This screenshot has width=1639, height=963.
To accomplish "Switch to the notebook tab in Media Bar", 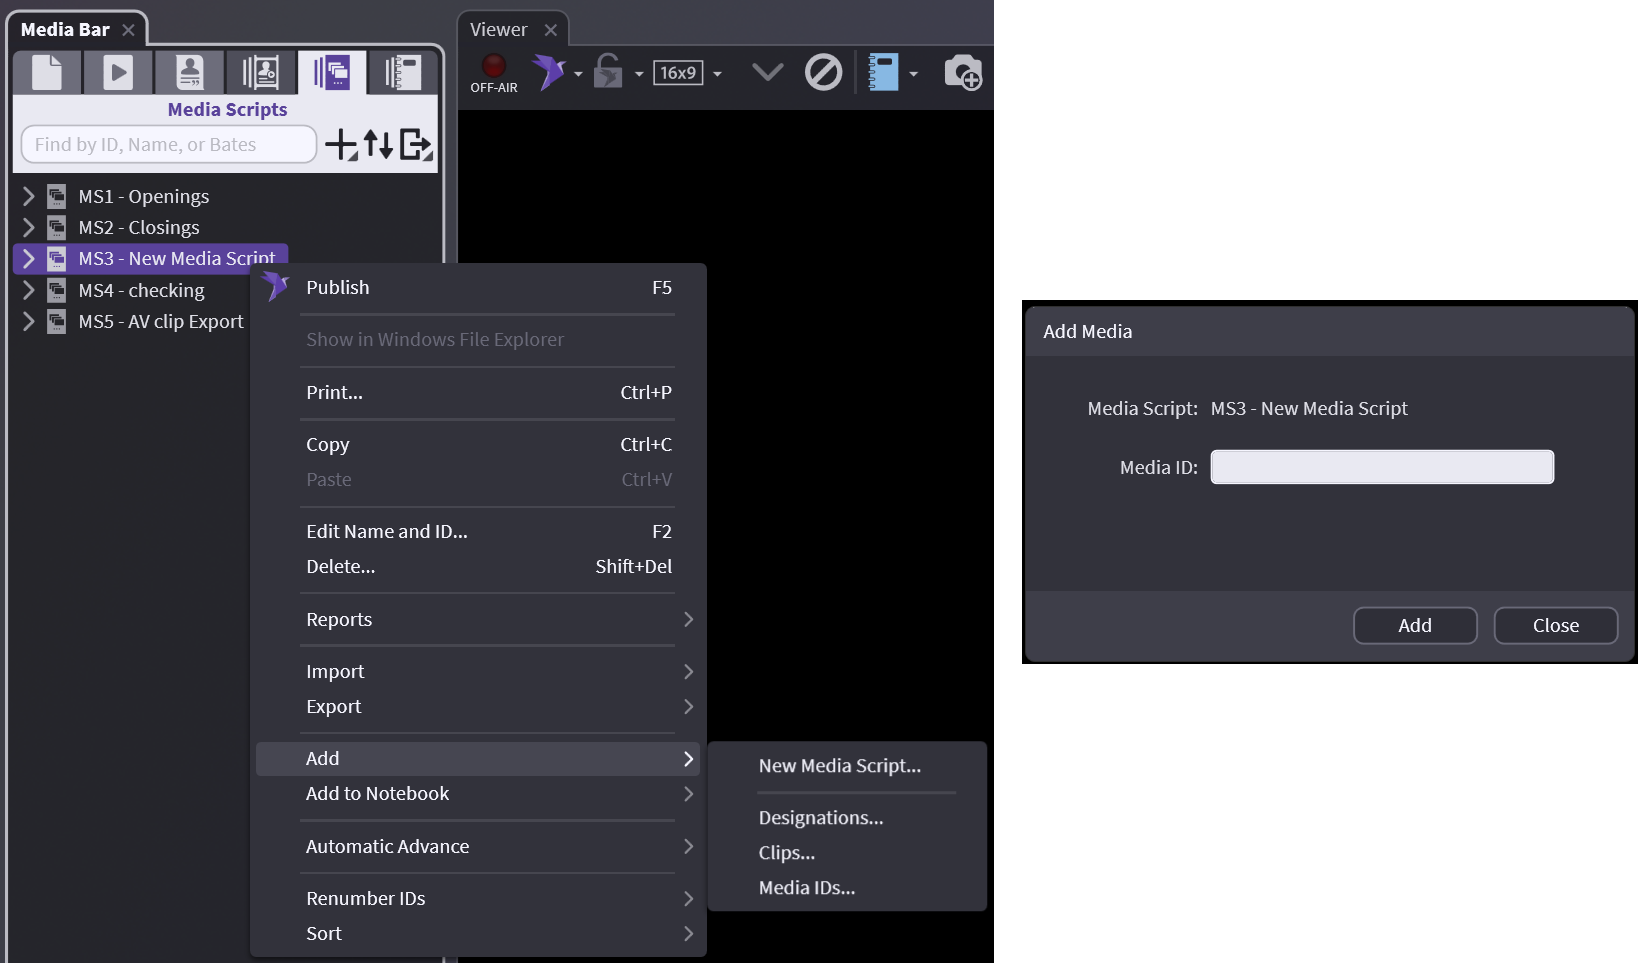I will pos(402,72).
